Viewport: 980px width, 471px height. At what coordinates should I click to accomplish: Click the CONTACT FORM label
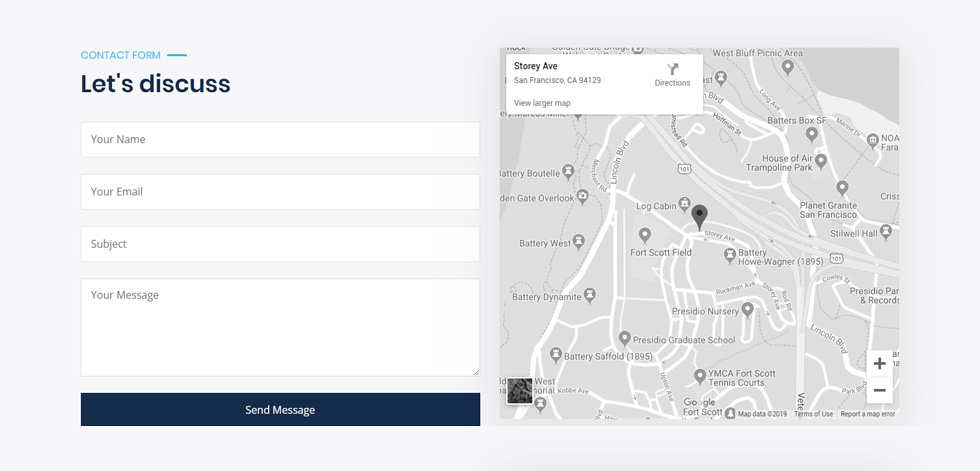121,55
